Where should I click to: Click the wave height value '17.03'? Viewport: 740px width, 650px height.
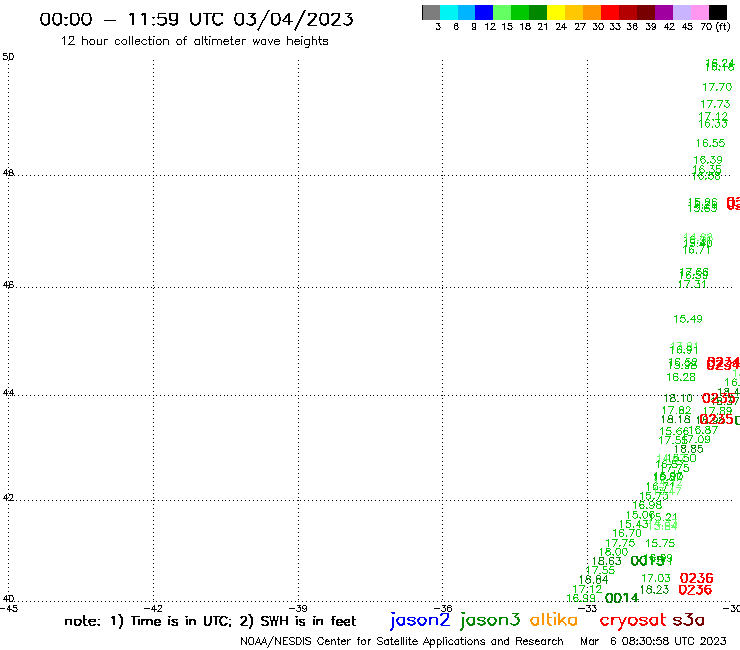(x=656, y=578)
